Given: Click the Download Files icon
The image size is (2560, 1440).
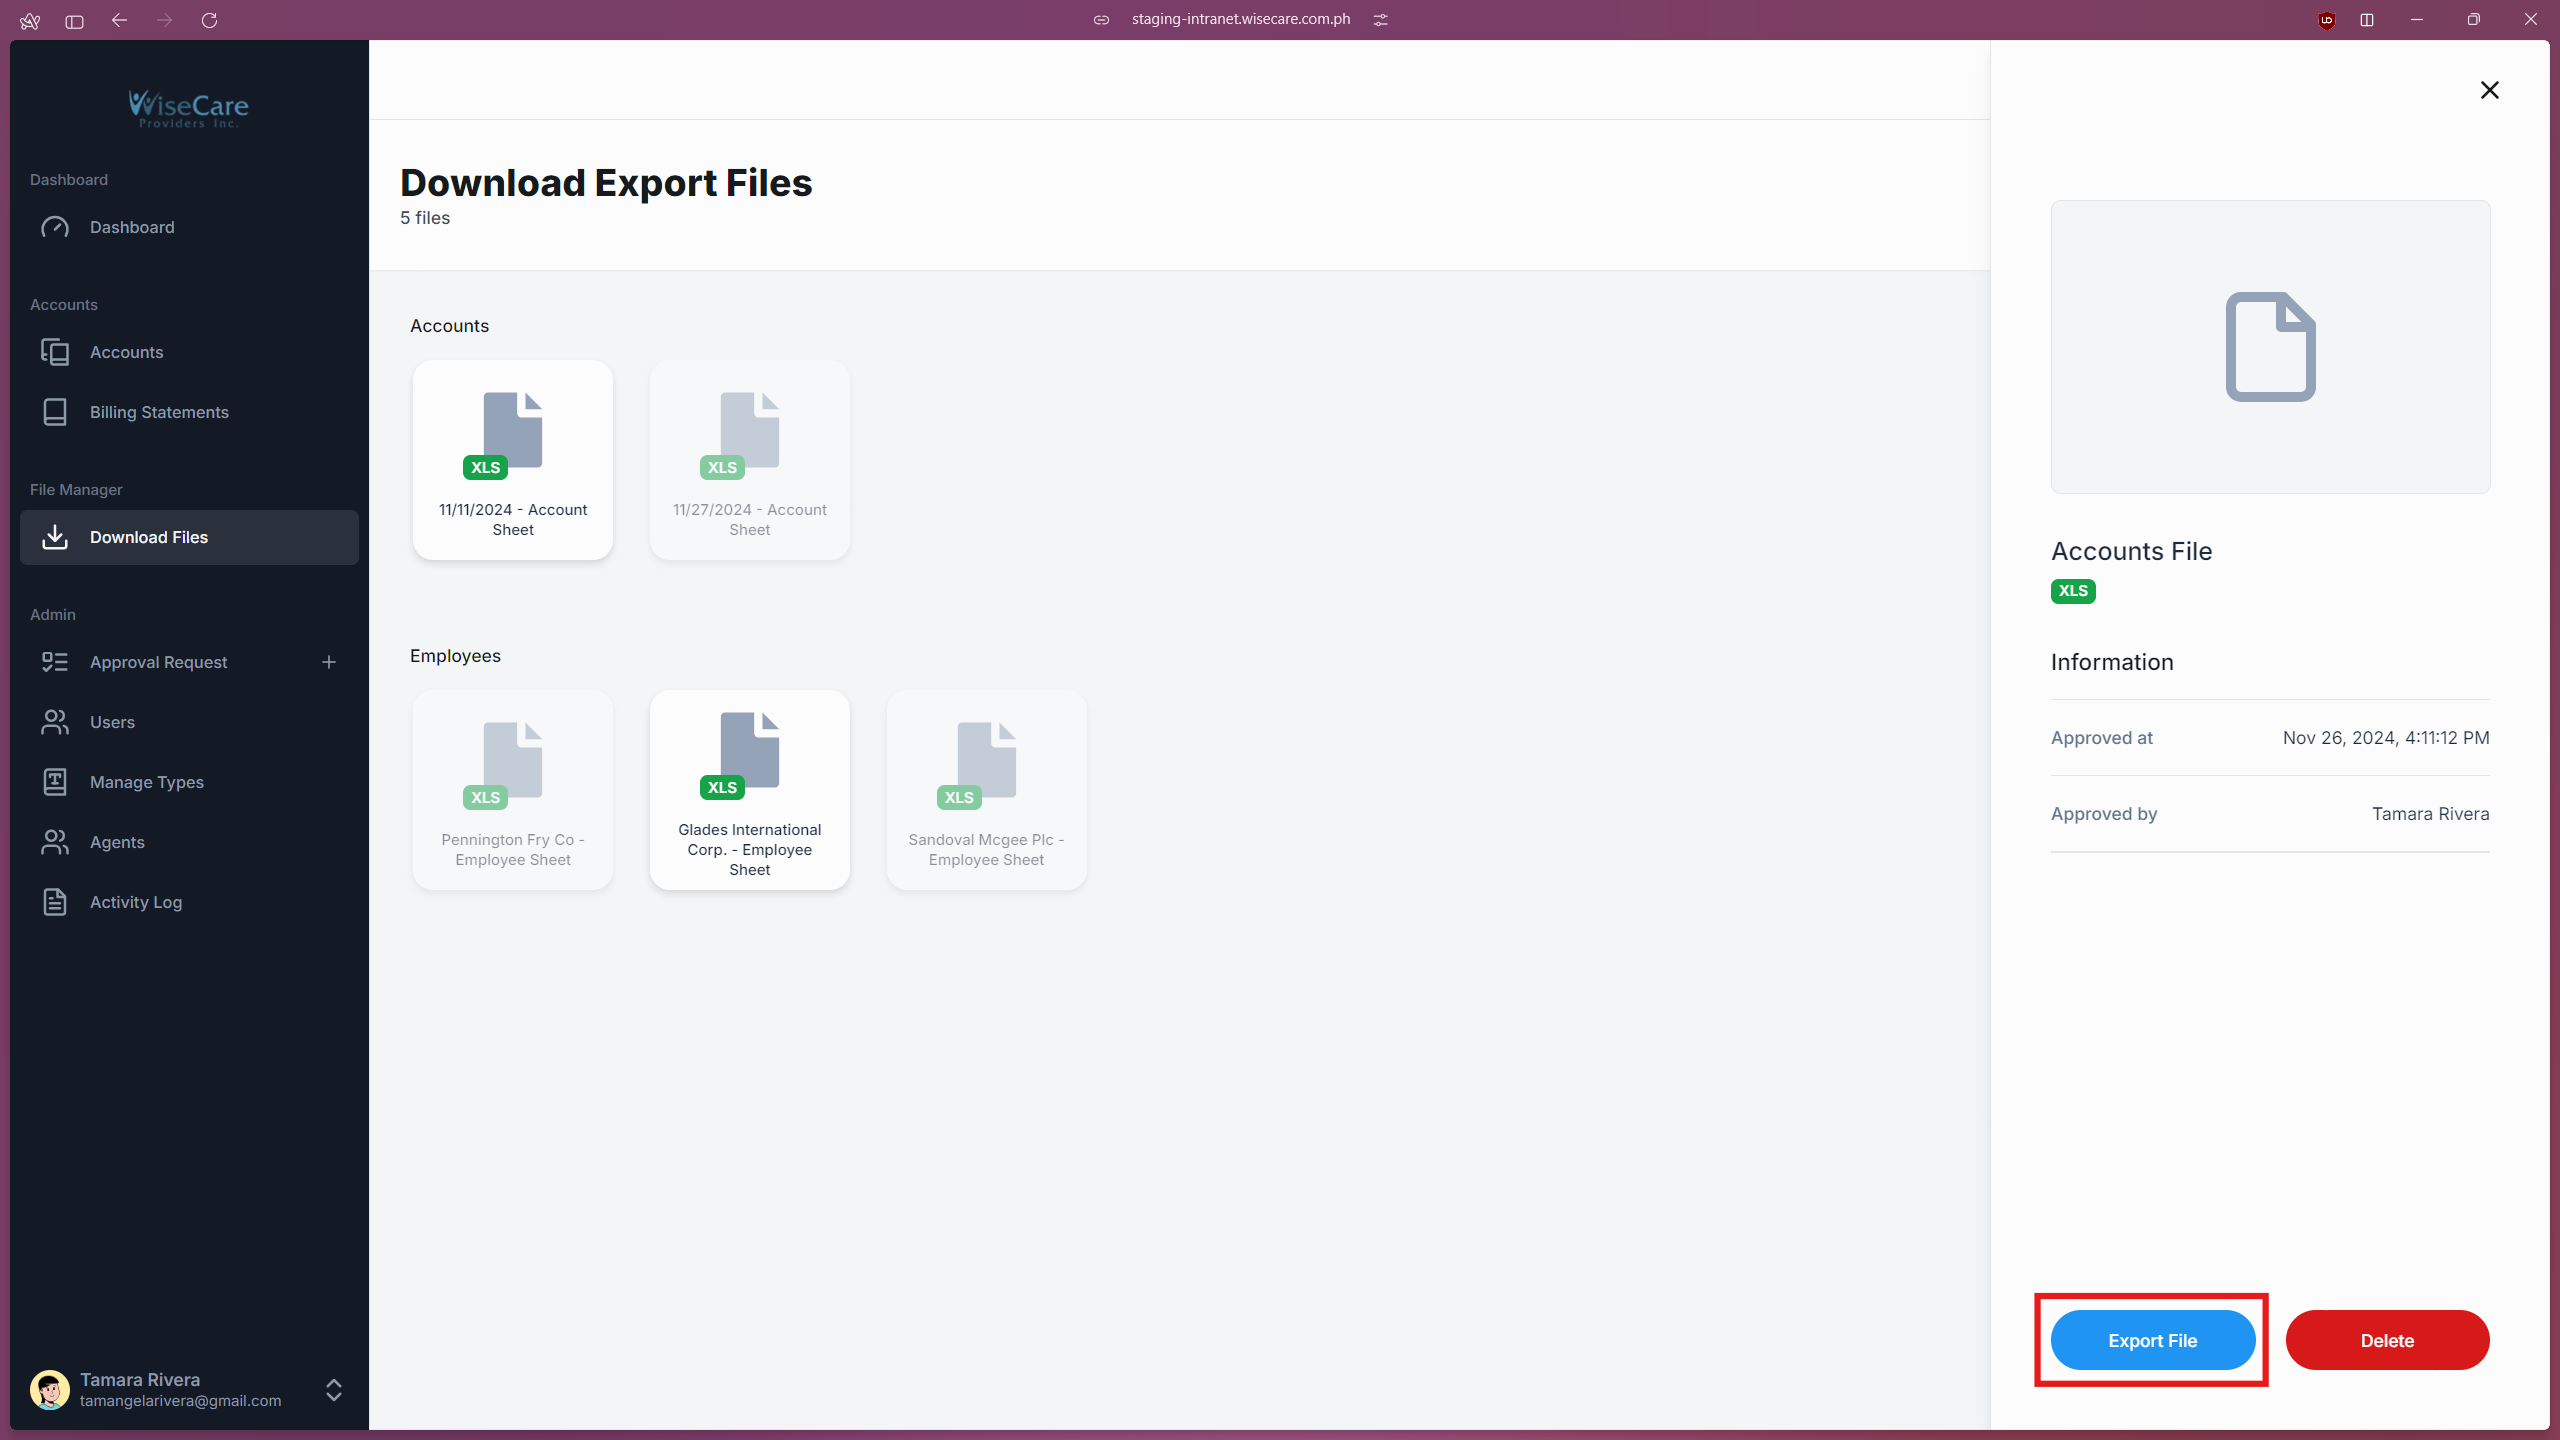Looking at the screenshot, I should click(55, 537).
